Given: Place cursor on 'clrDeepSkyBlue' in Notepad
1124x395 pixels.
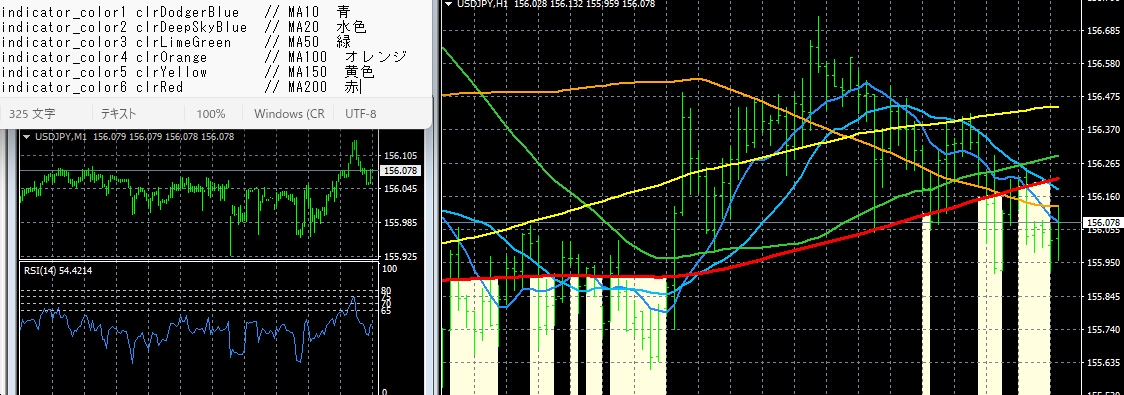Looking at the screenshot, I should 191,27.
